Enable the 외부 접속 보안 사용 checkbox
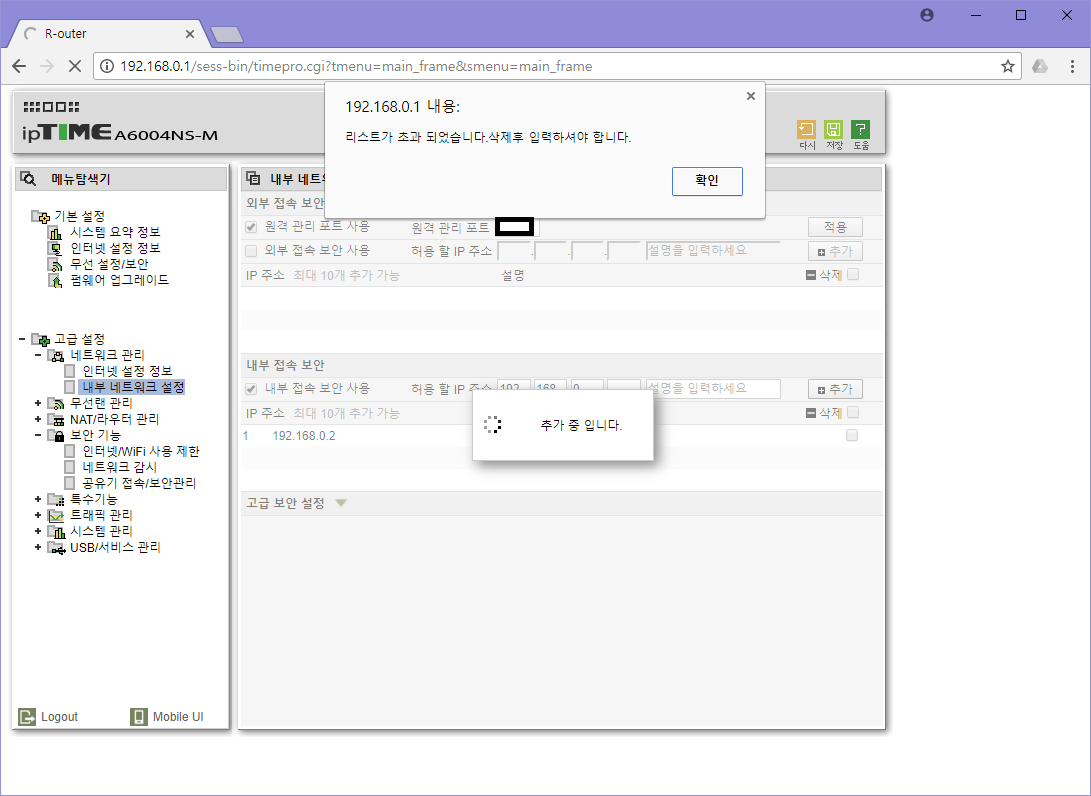The image size is (1091, 796). 251,250
